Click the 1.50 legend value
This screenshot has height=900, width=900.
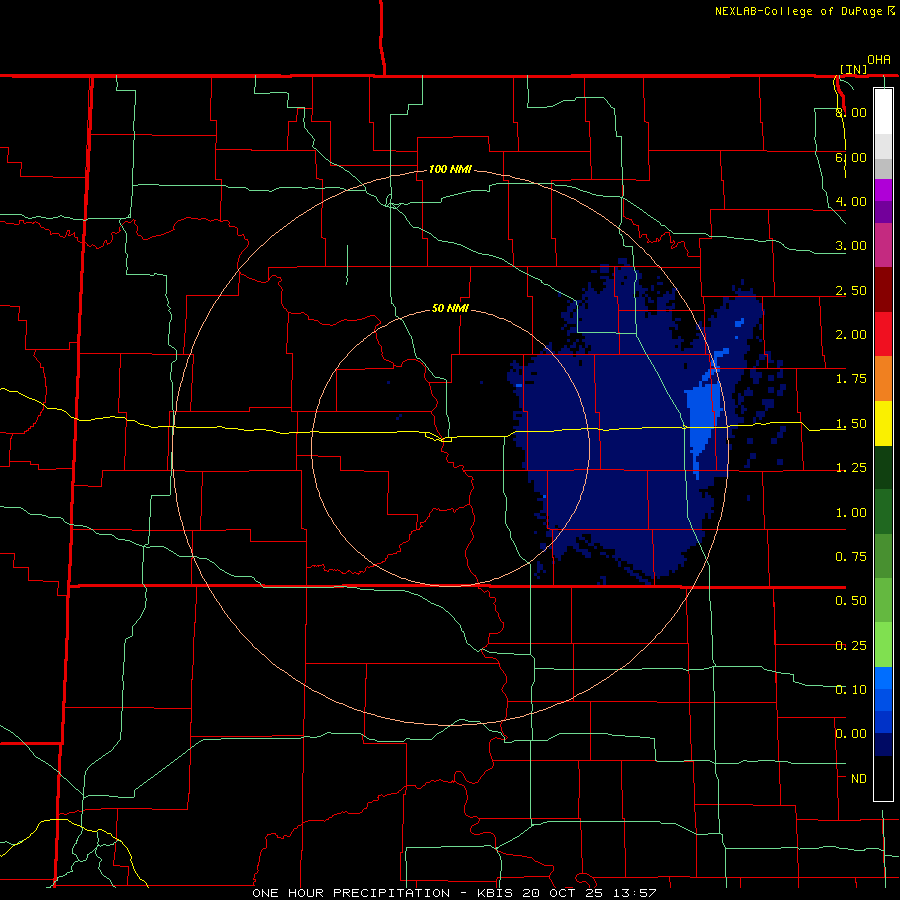tap(851, 424)
